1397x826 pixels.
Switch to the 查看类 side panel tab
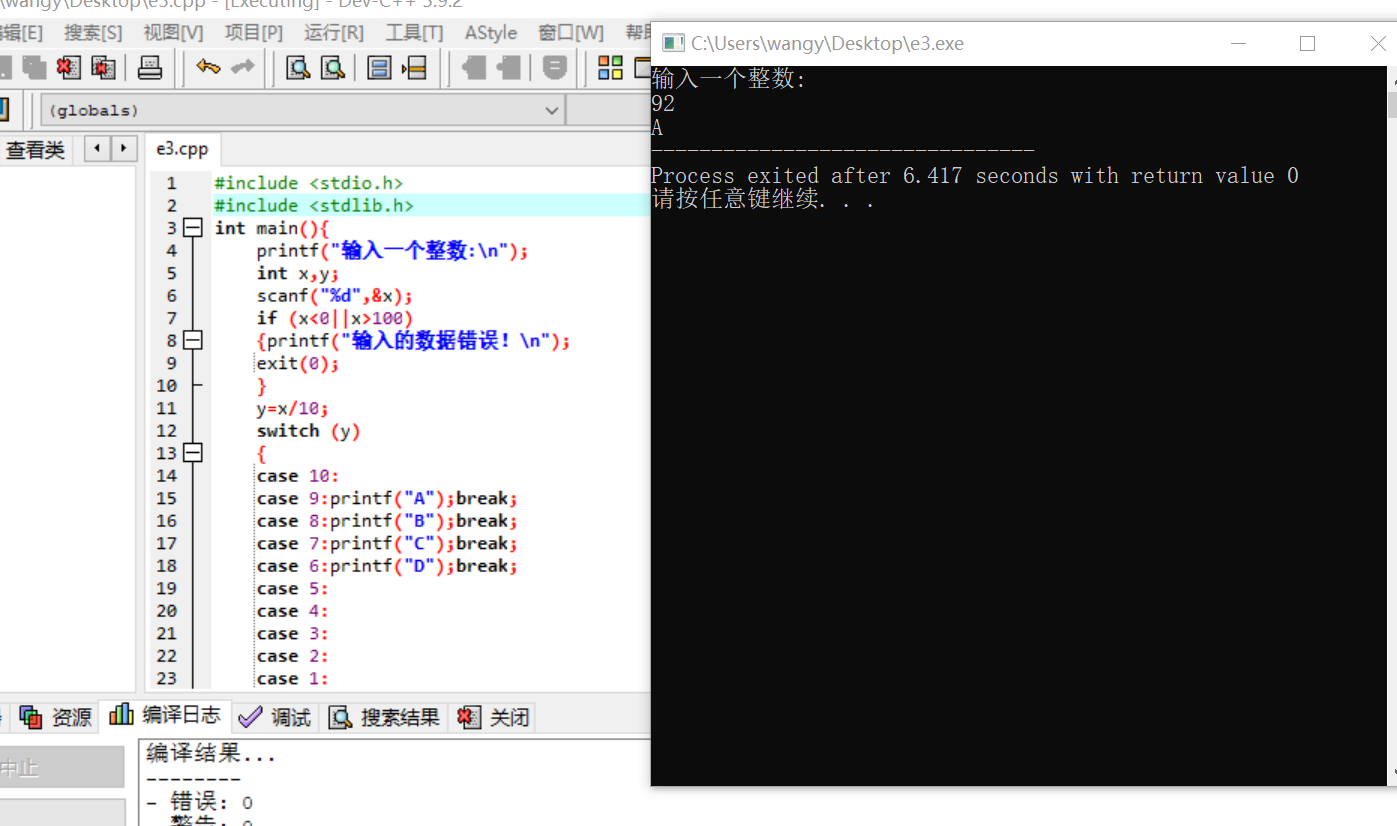coord(35,150)
